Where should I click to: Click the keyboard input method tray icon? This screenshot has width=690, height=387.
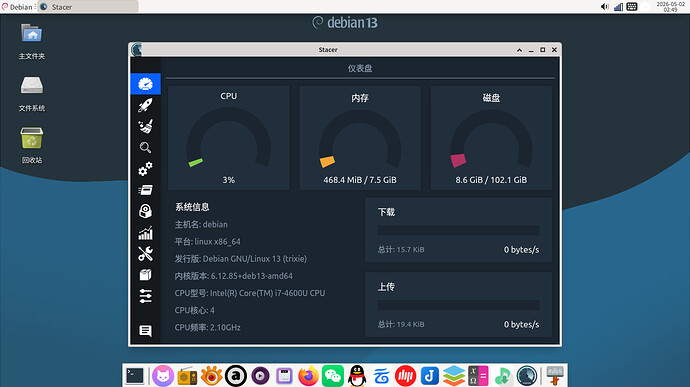point(632,7)
